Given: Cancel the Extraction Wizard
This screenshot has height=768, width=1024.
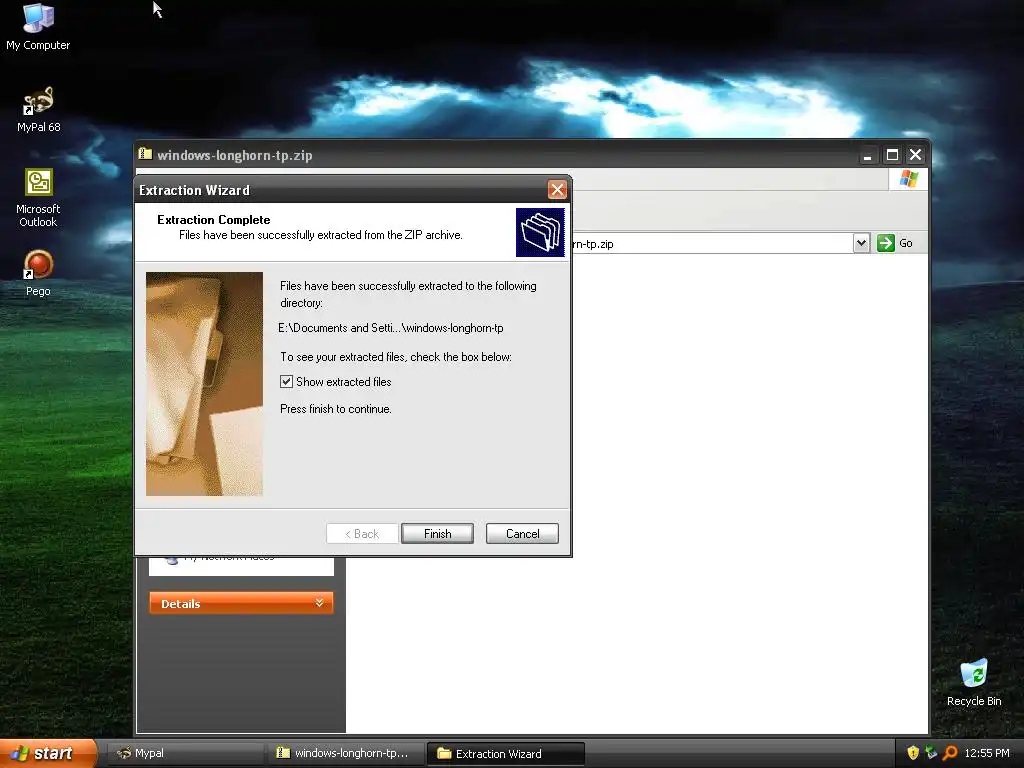Looking at the screenshot, I should click(522, 534).
